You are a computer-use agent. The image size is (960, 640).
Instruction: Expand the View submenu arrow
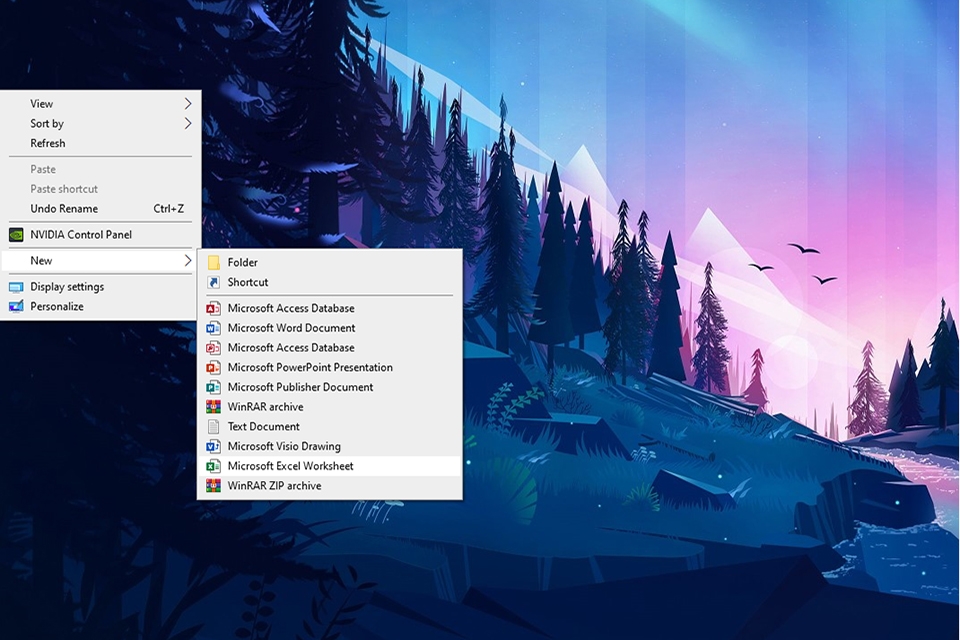pos(187,104)
